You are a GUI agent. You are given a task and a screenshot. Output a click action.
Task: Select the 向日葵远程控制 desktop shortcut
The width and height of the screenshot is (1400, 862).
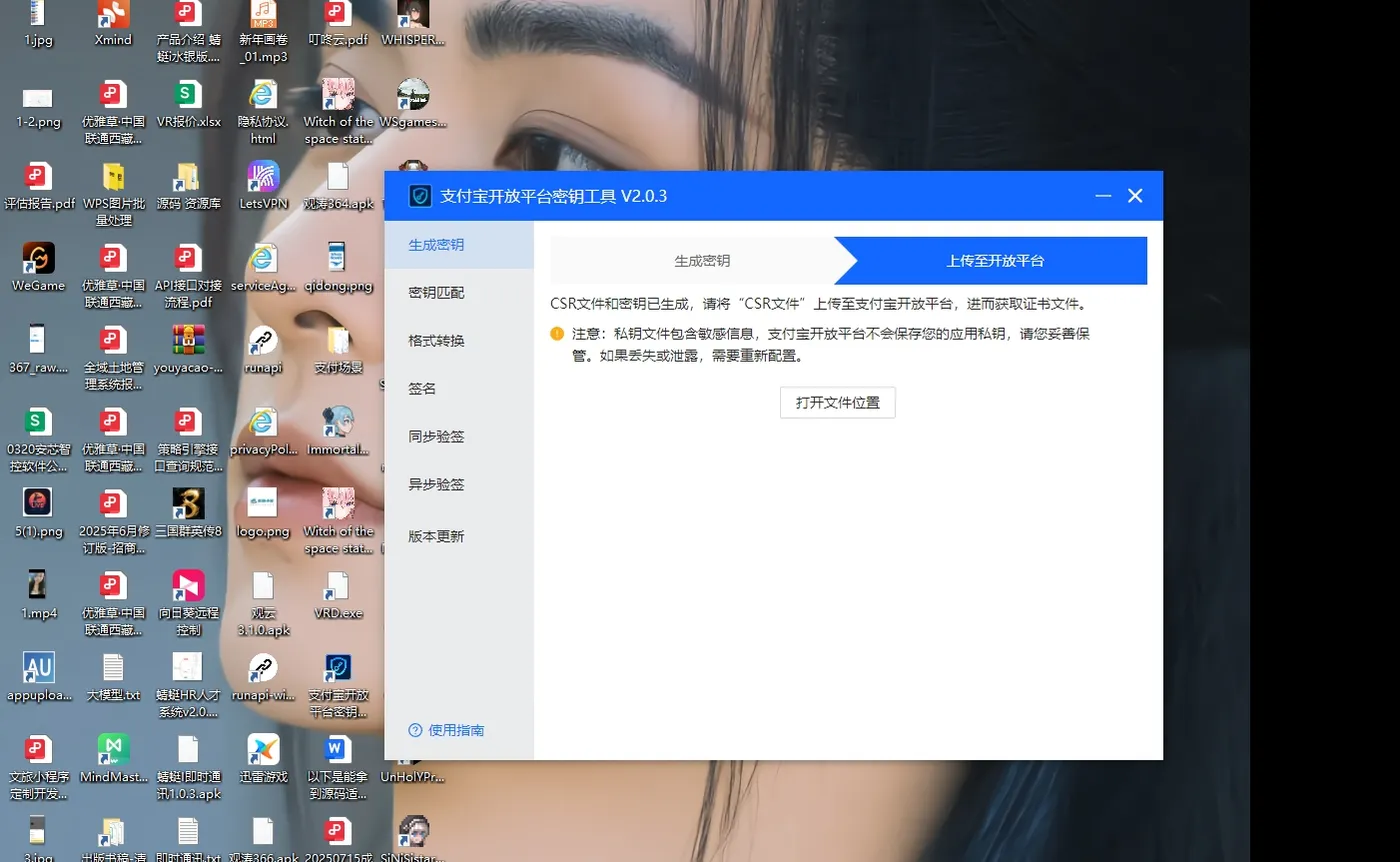coord(188,605)
